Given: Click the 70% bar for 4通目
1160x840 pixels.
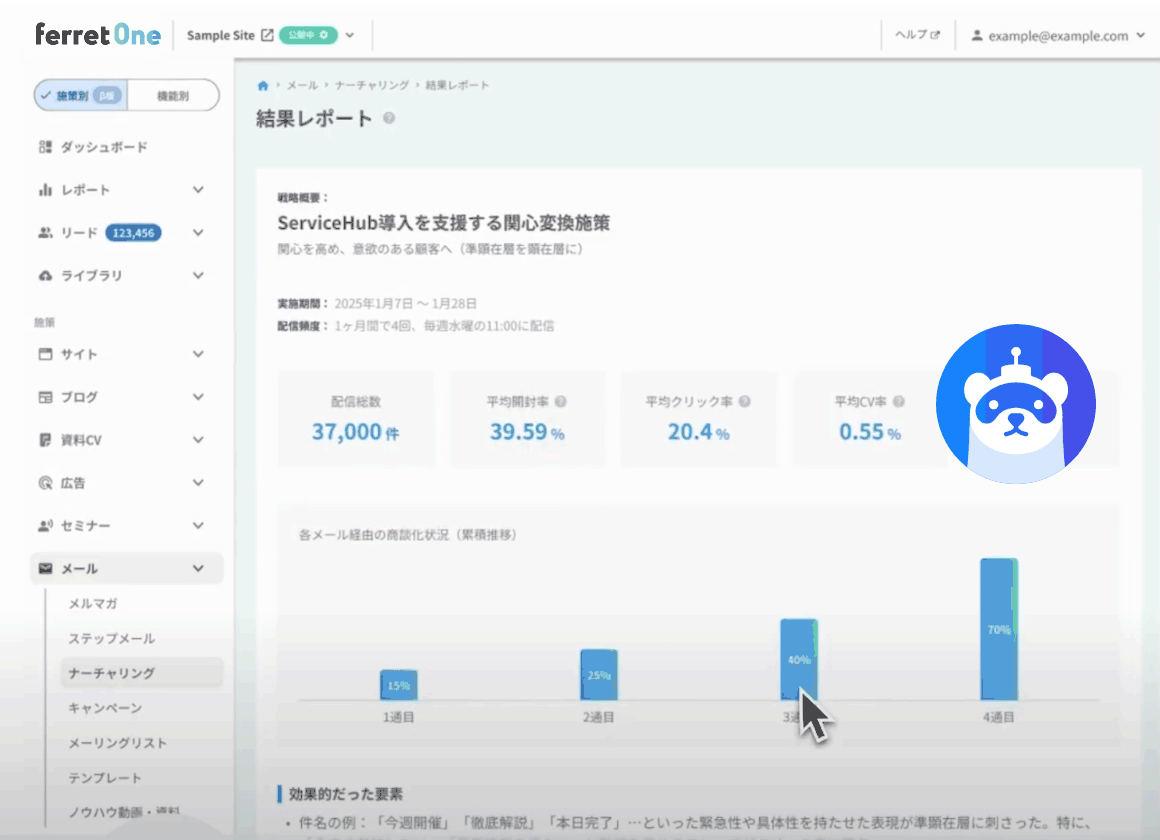Looking at the screenshot, I should click(x=998, y=629).
